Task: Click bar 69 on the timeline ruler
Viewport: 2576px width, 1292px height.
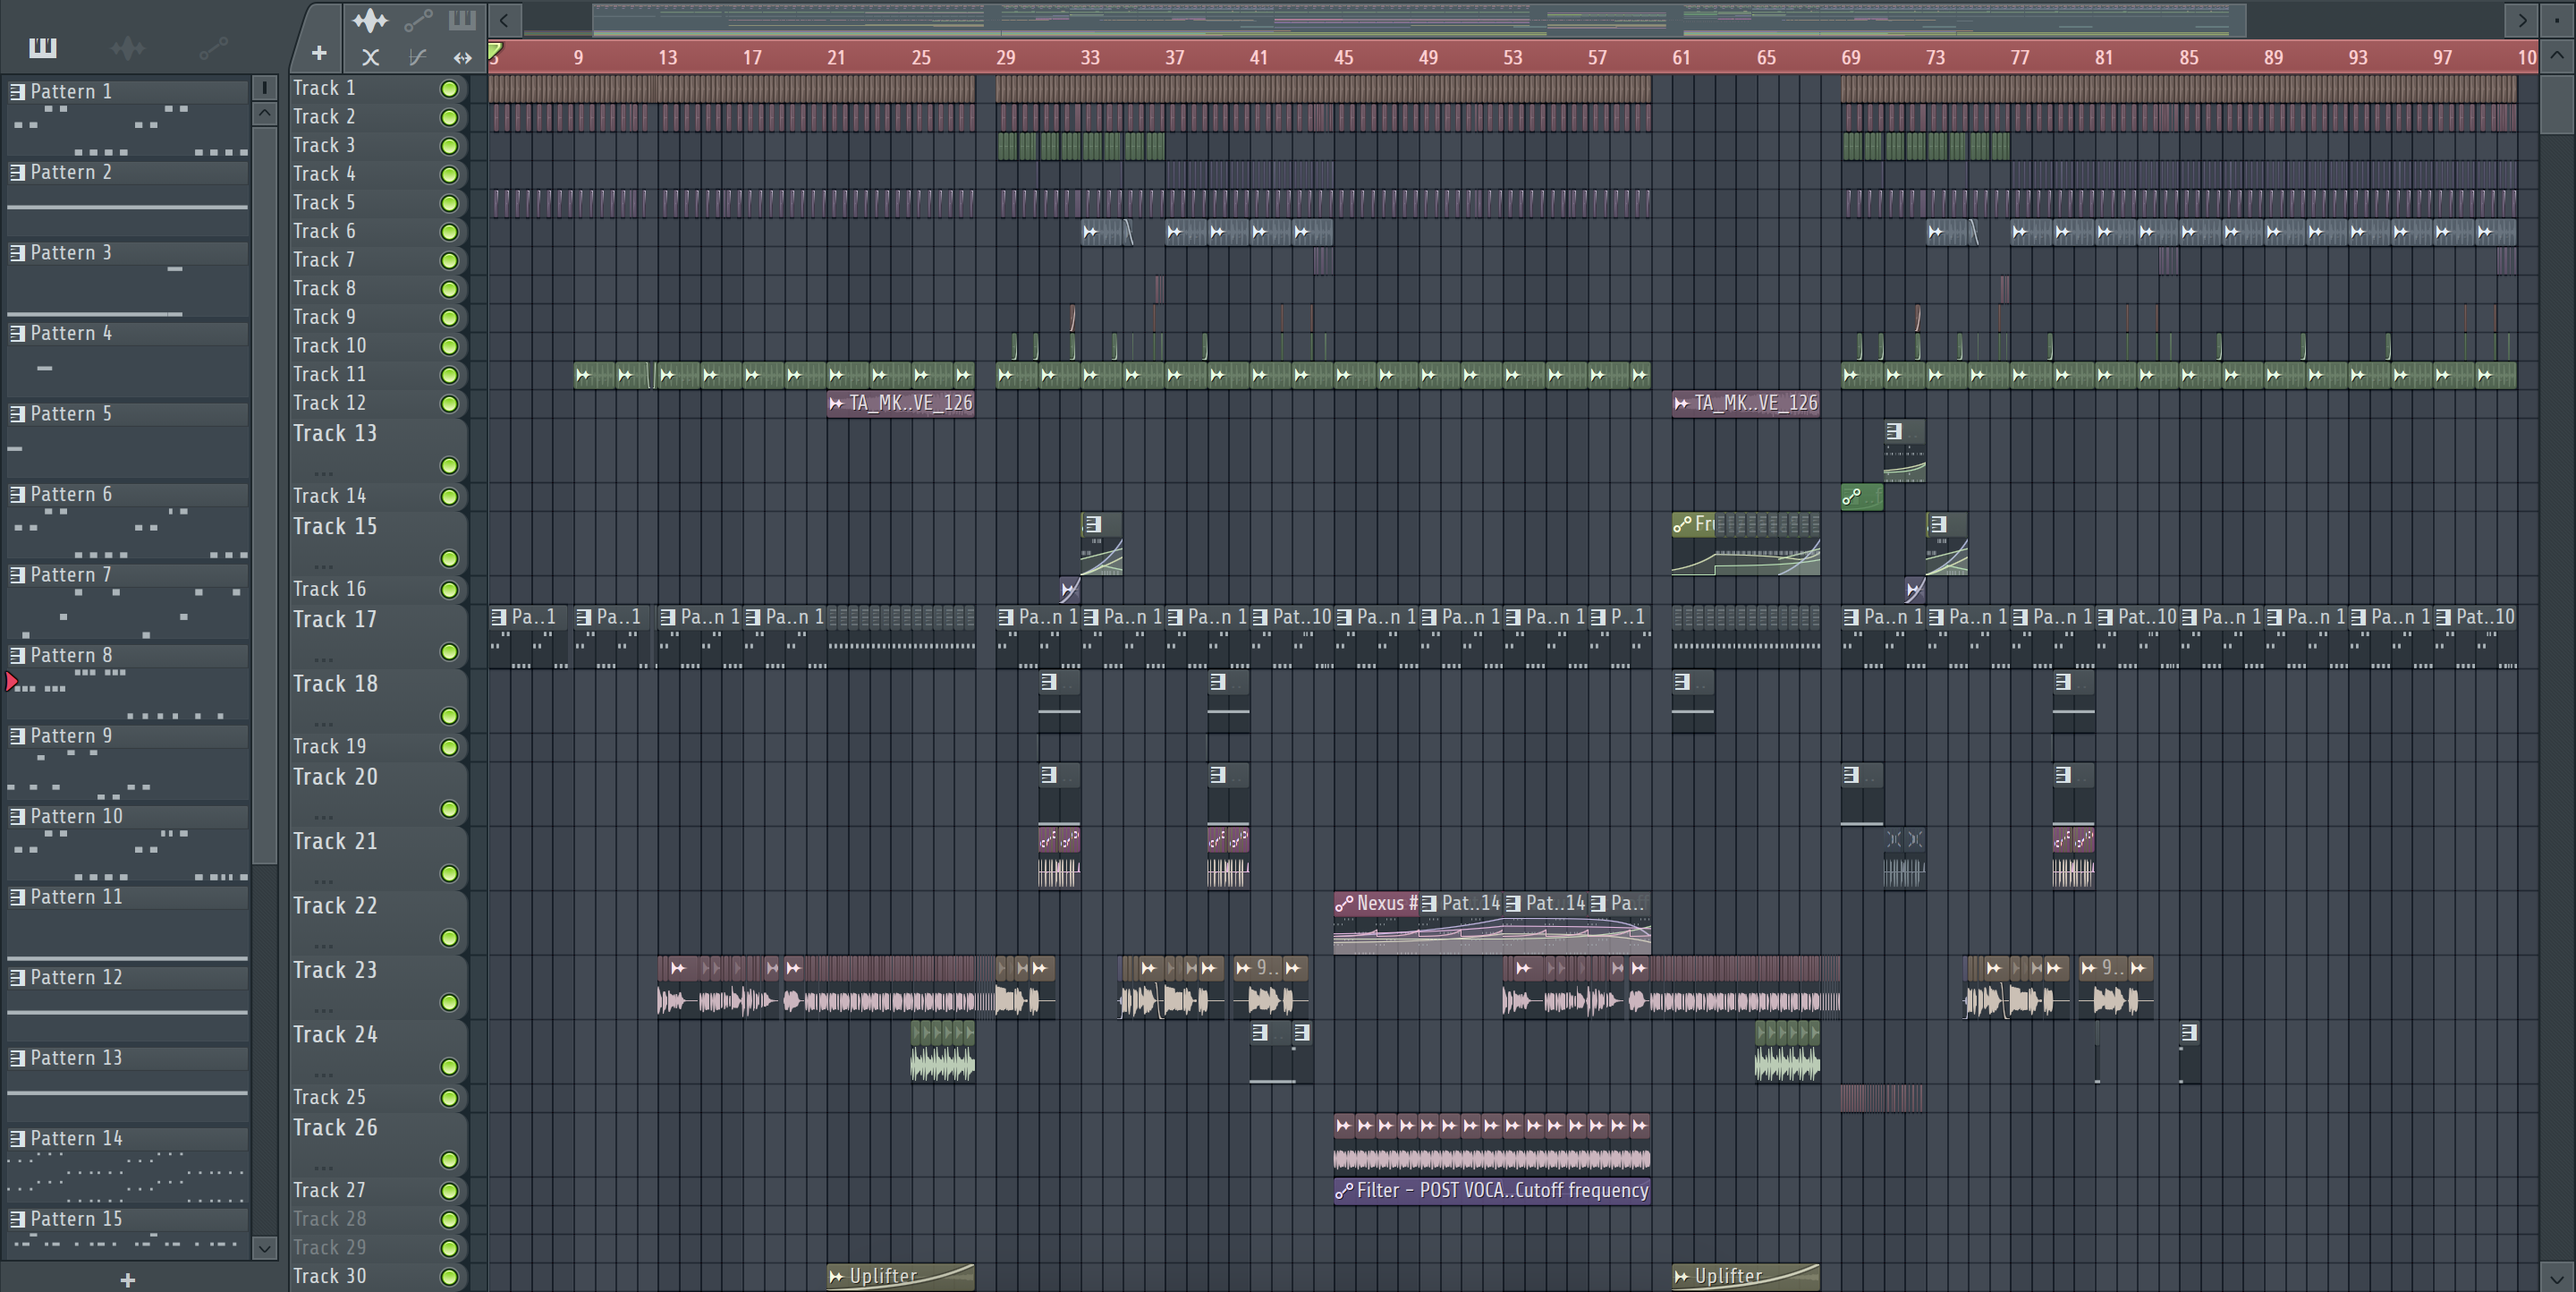Action: [x=1851, y=57]
